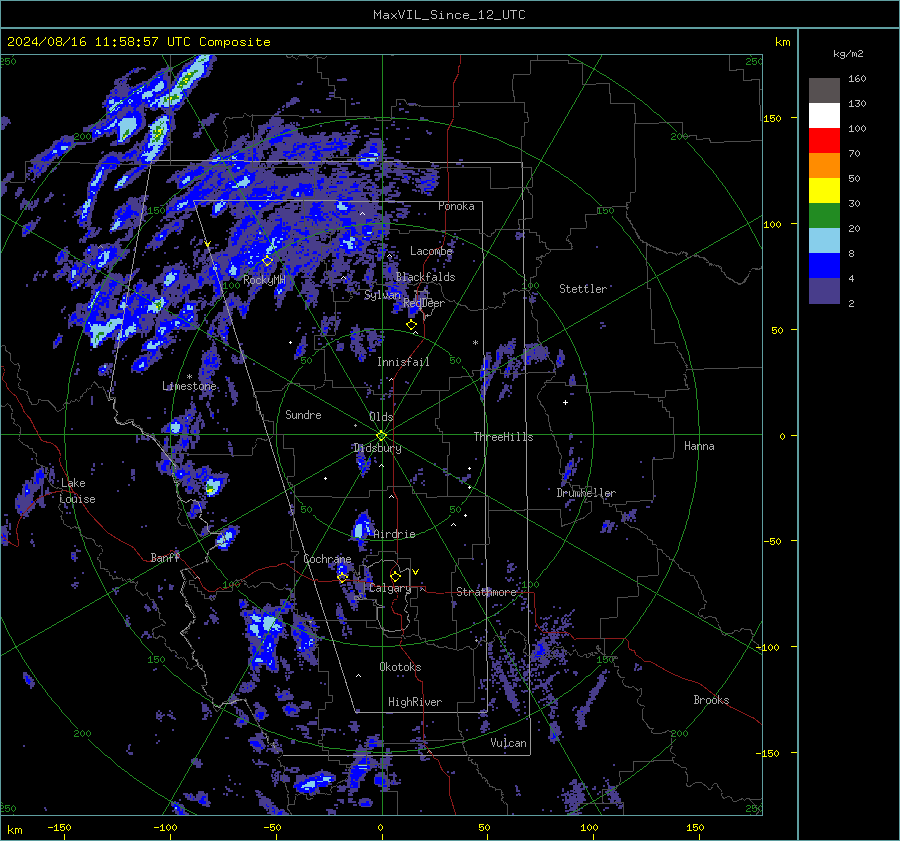Image resolution: width=900 pixels, height=841 pixels.
Task: Click the Limestone label
Action: (x=189, y=386)
